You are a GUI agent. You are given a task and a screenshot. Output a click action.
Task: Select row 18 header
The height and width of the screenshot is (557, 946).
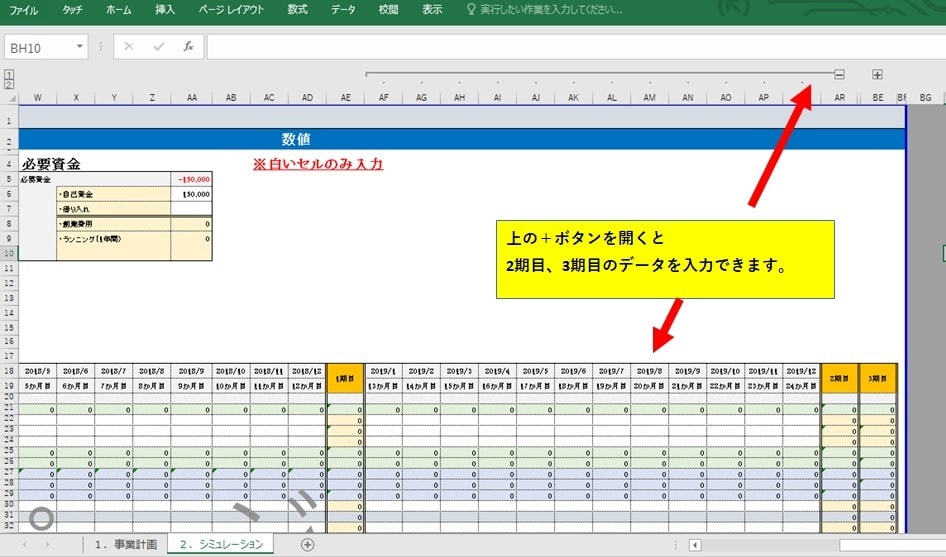9,371
